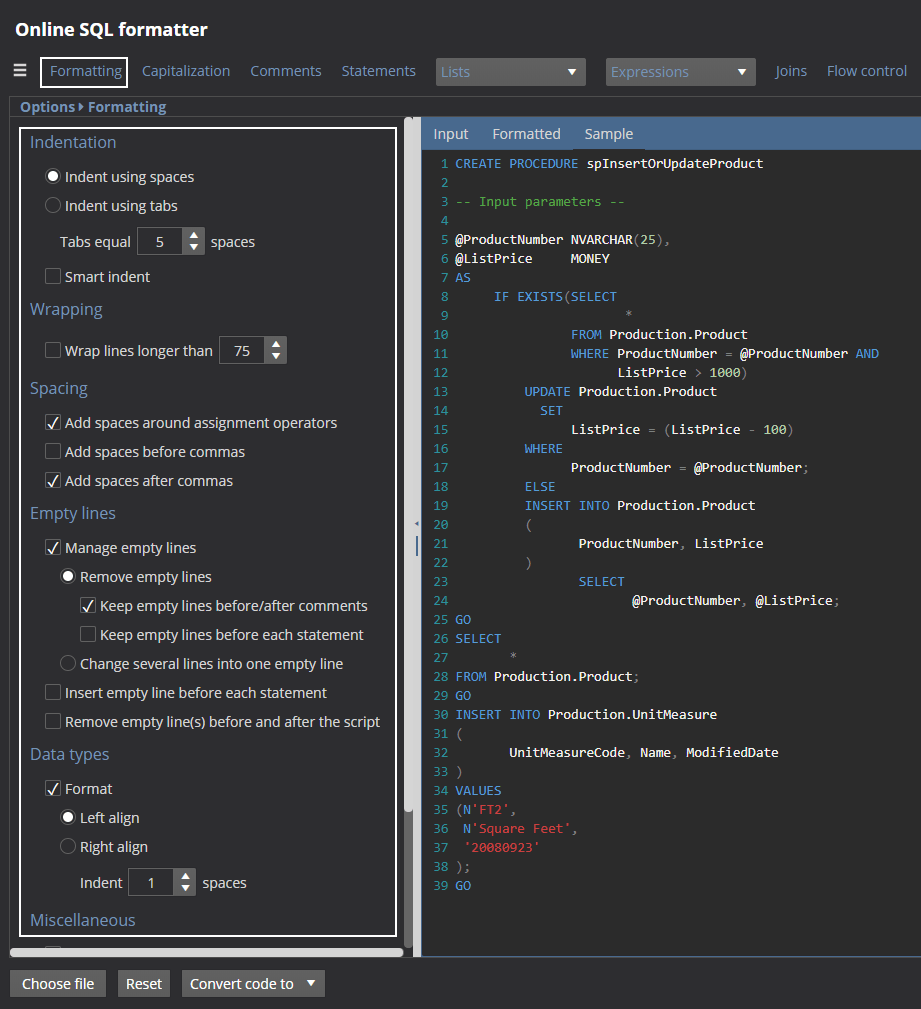Select Change several lines into one empty line
Screen dimensions: 921x1009
(x=68, y=663)
